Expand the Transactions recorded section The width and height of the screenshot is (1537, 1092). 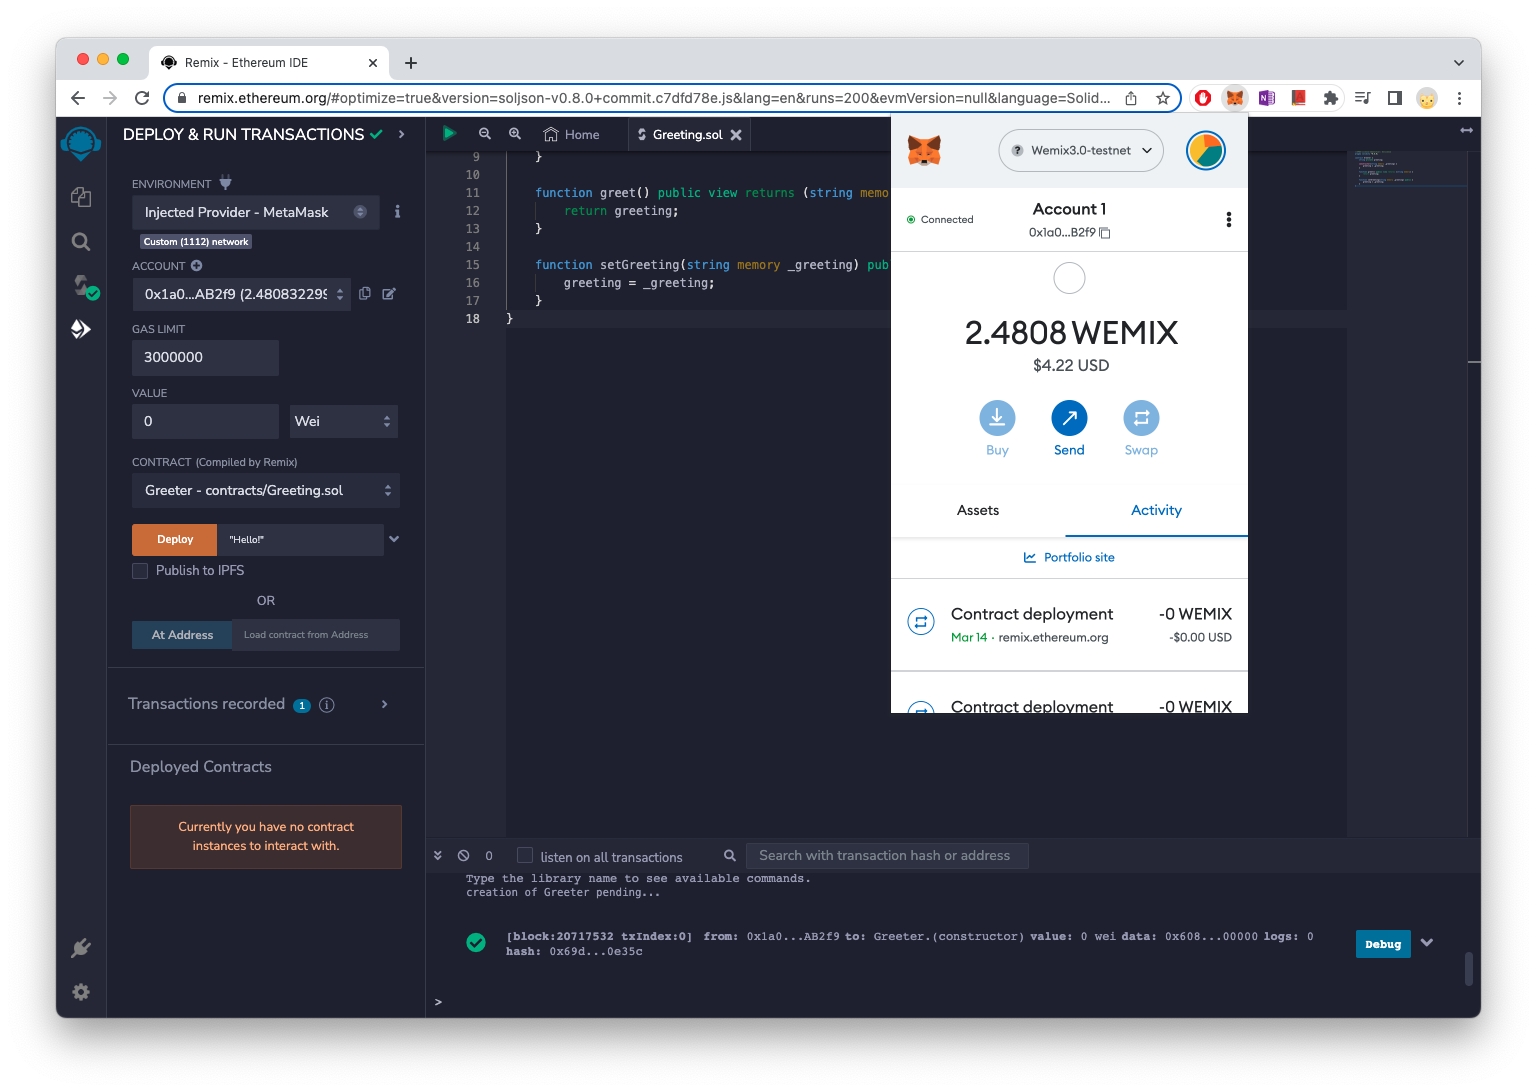(x=384, y=705)
